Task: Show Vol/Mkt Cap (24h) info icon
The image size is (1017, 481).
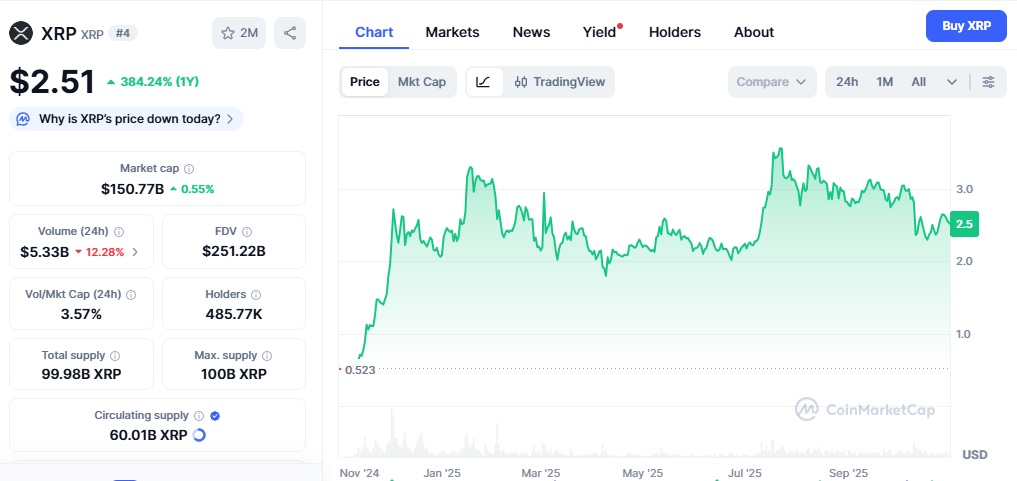Action: click(x=131, y=294)
